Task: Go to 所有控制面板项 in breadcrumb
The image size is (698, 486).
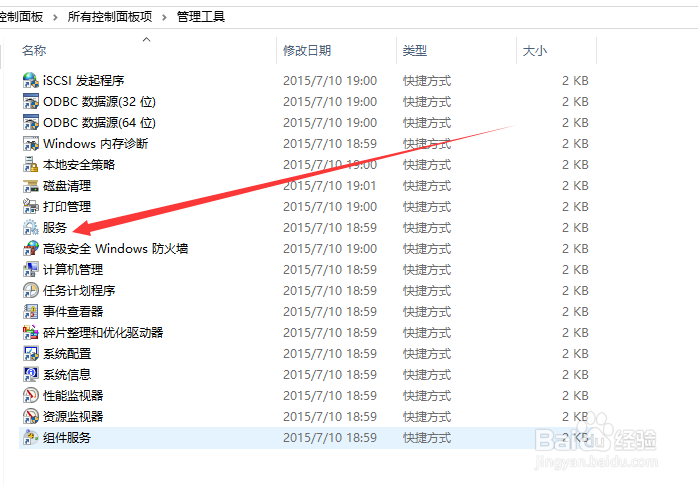Action: click(x=110, y=17)
